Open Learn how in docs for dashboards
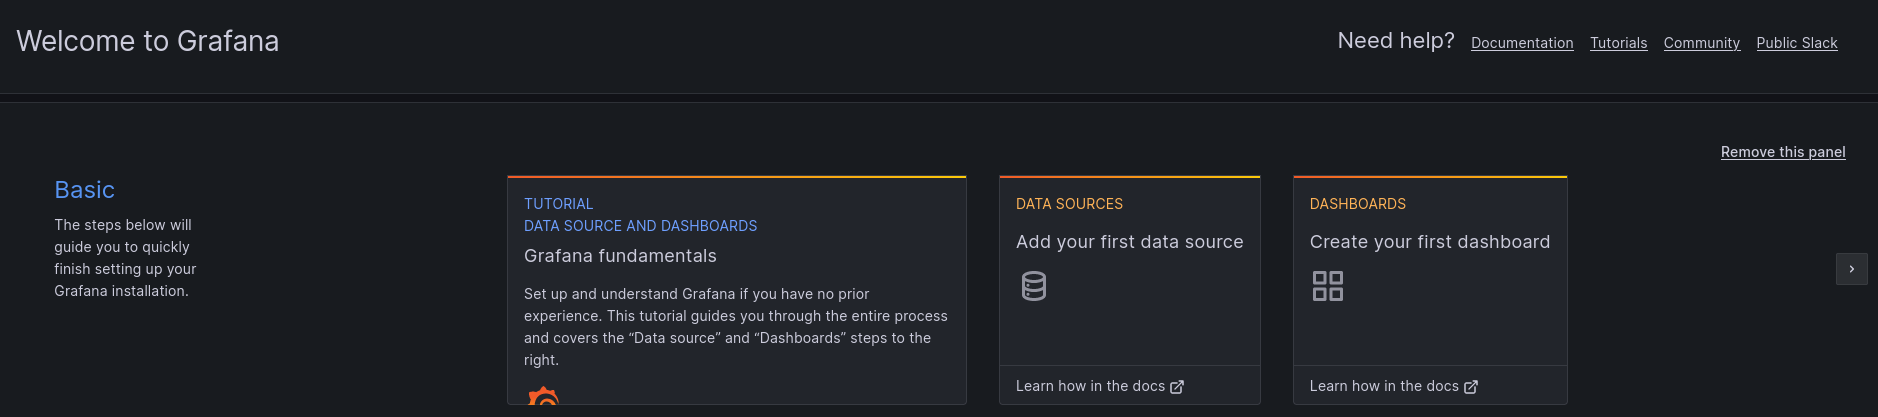 1384,386
